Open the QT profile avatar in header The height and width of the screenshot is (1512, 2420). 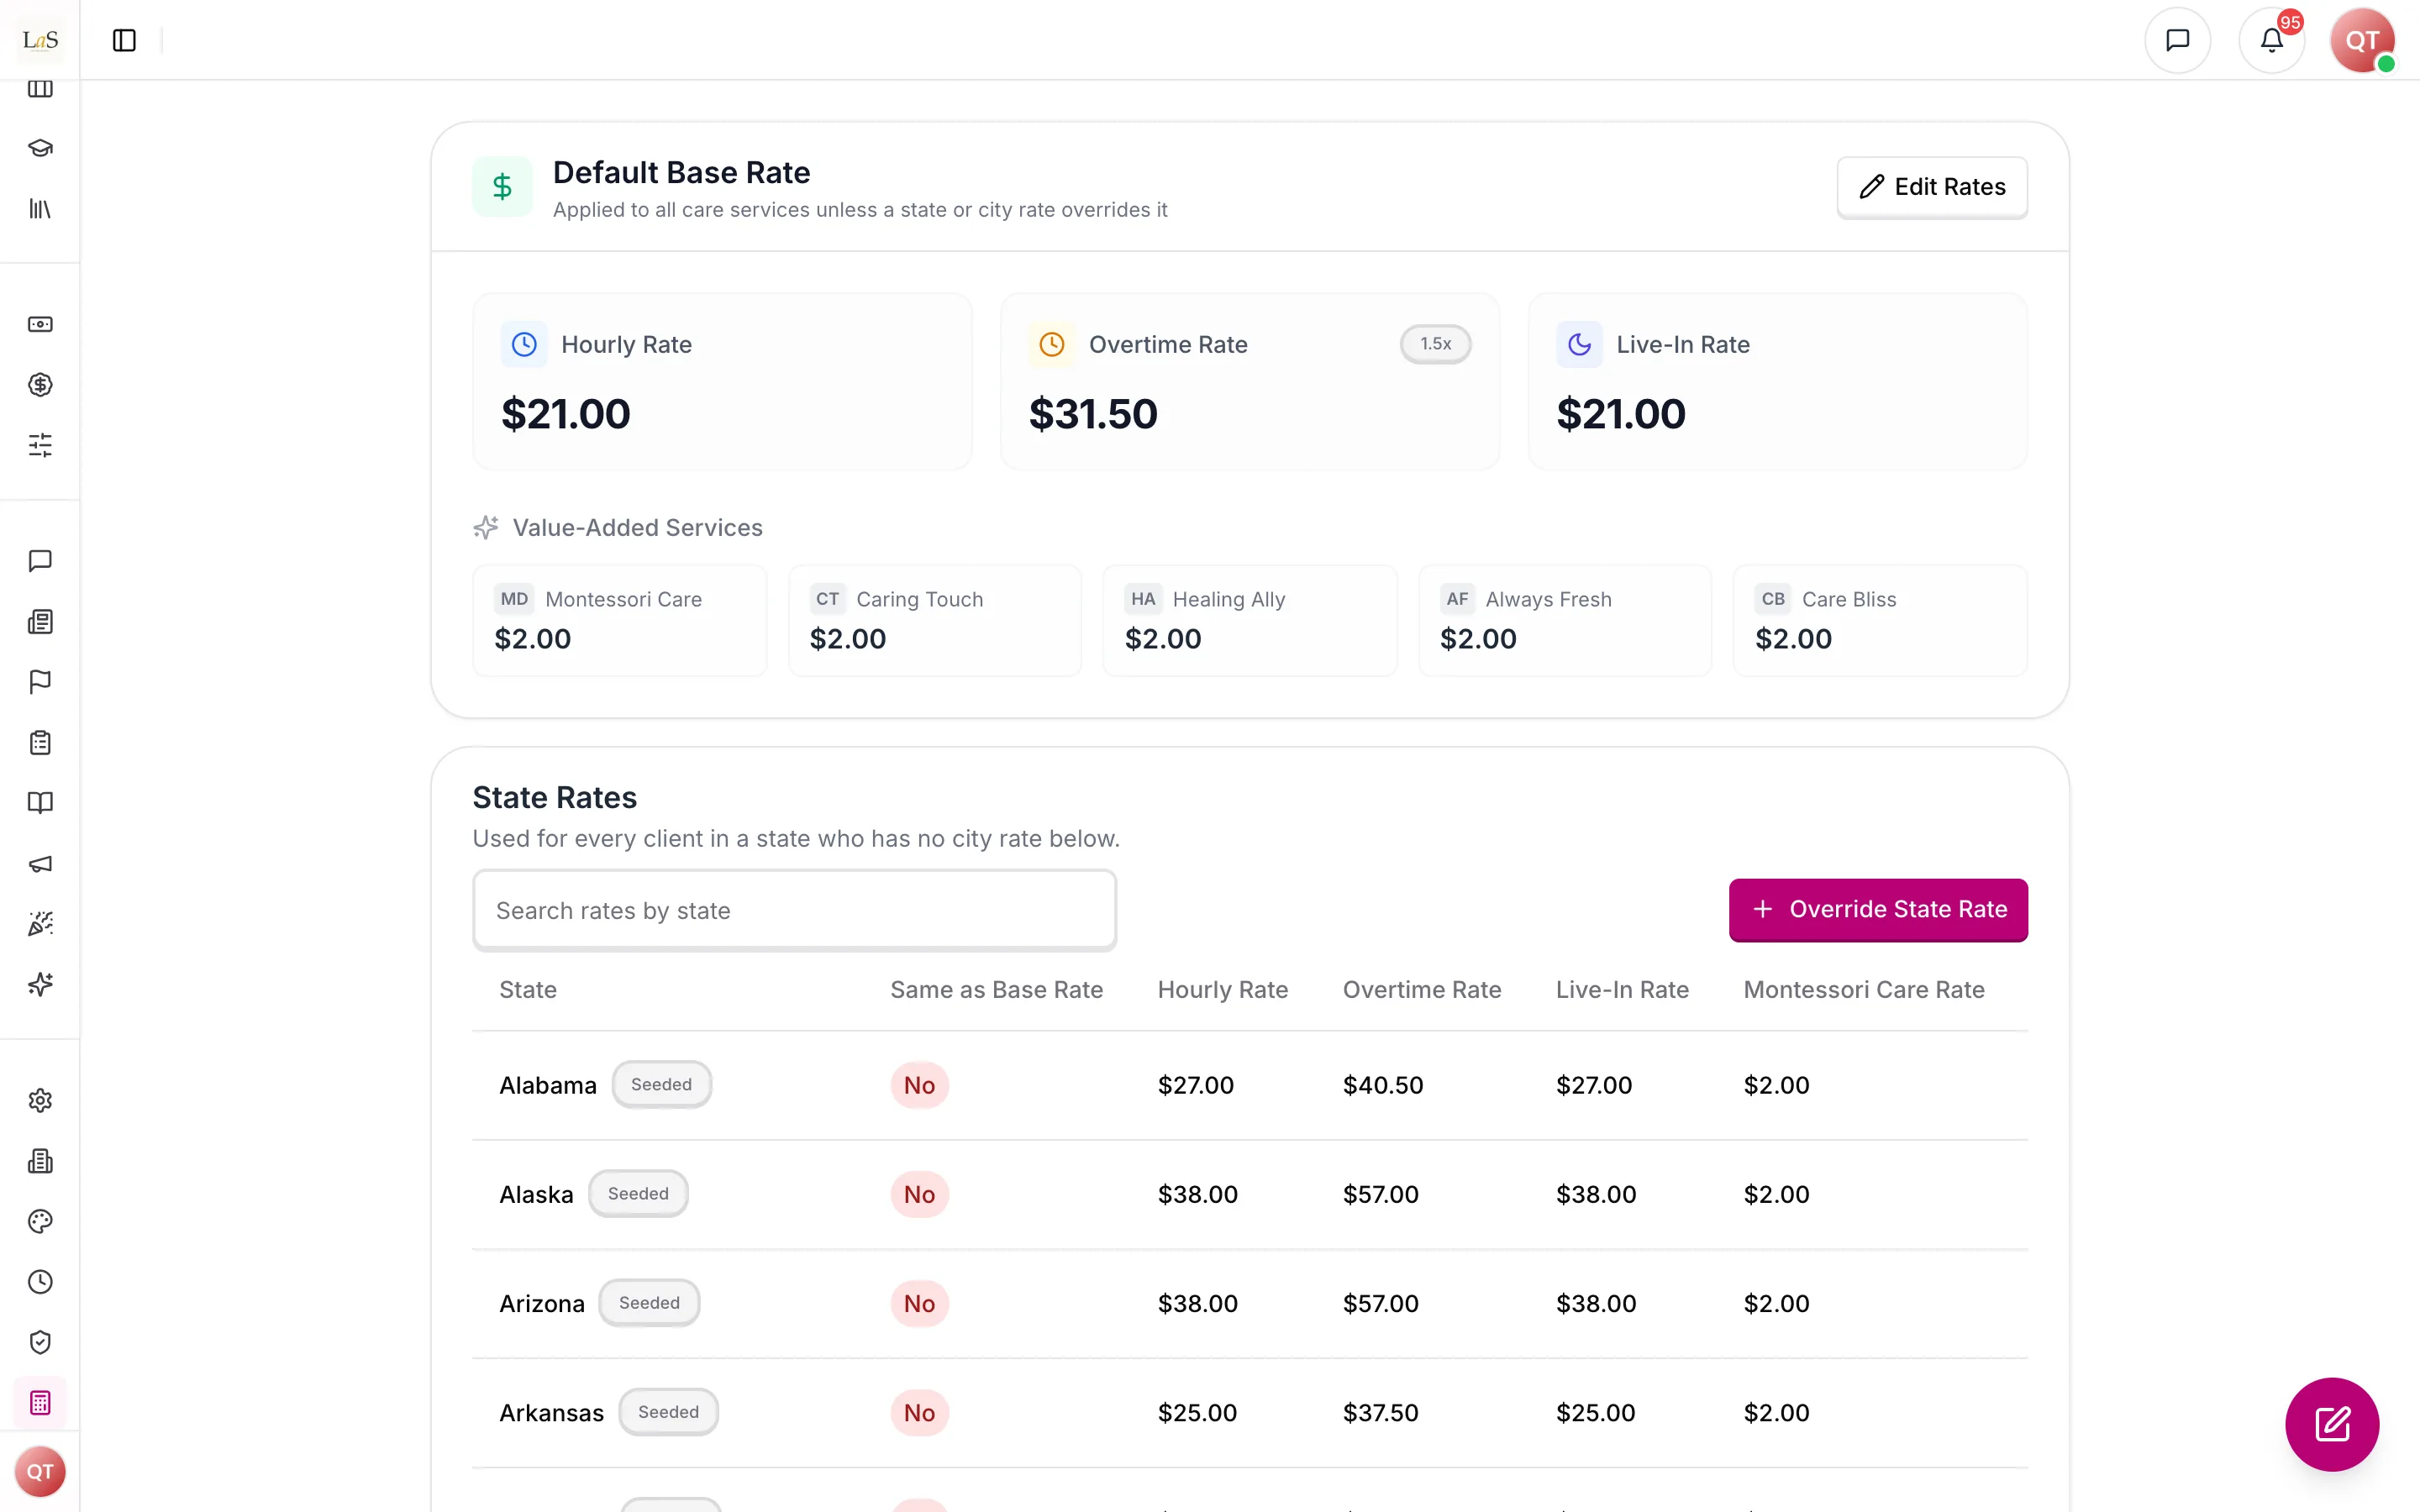[x=2362, y=40]
